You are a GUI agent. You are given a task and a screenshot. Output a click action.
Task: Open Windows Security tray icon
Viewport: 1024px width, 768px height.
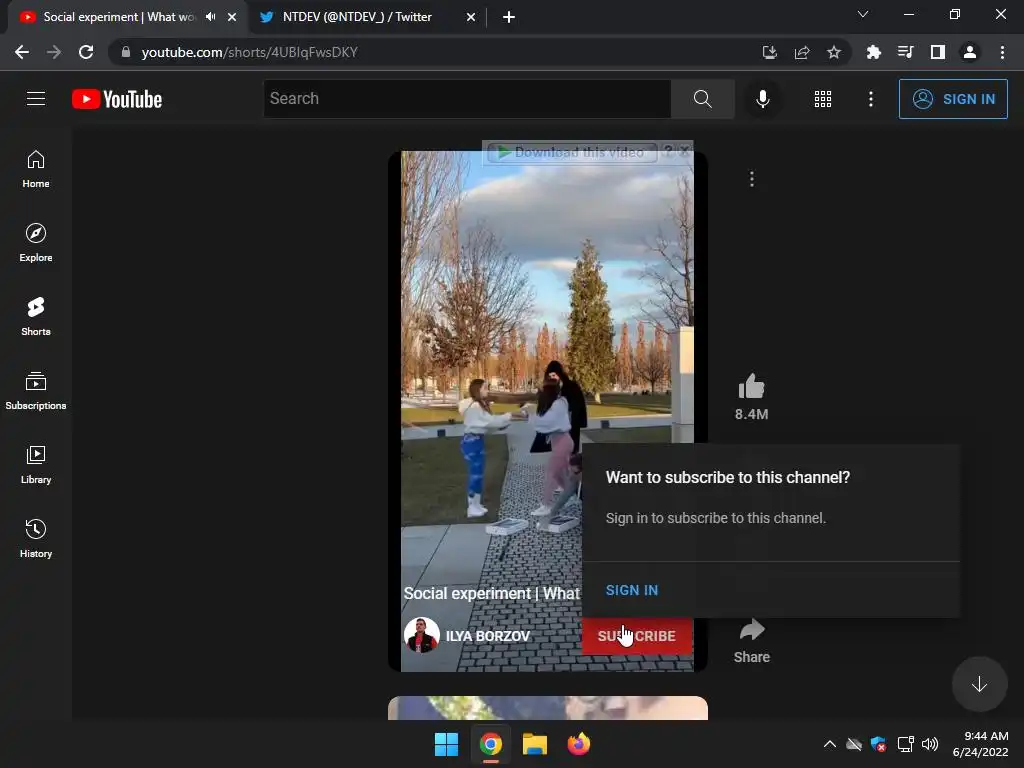[879, 744]
